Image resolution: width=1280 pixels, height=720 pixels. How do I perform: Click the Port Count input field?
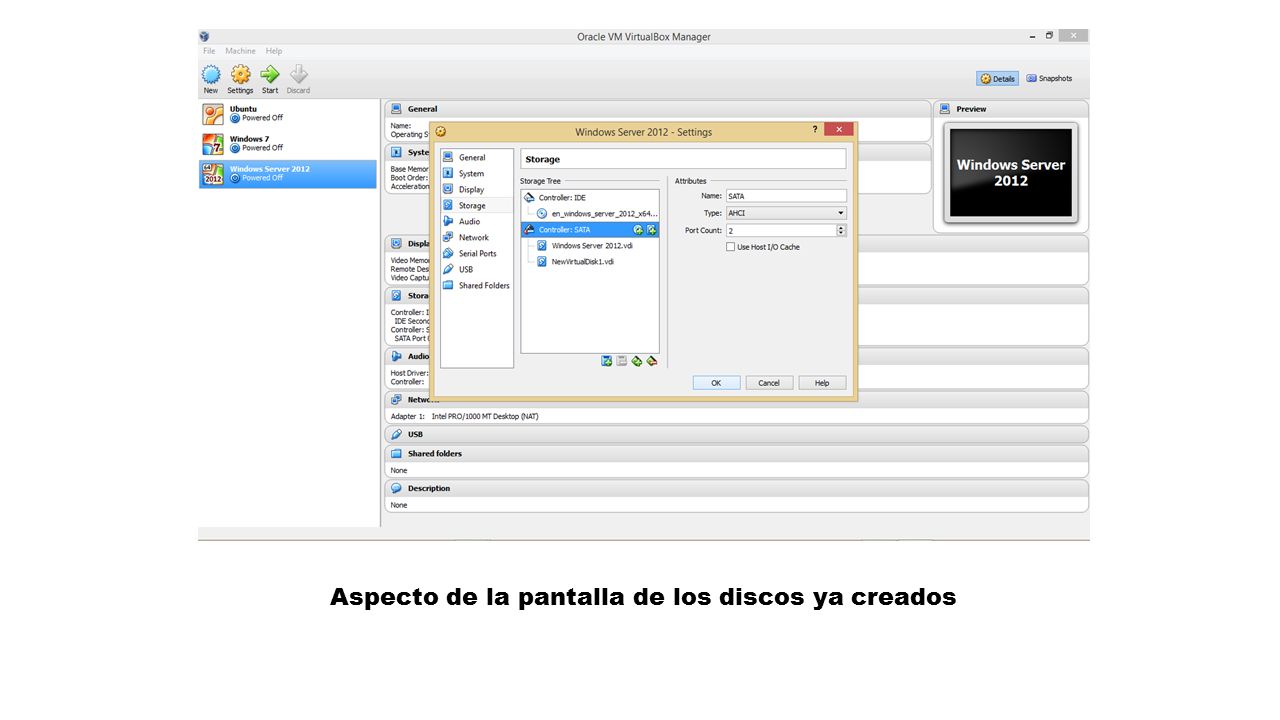(781, 230)
